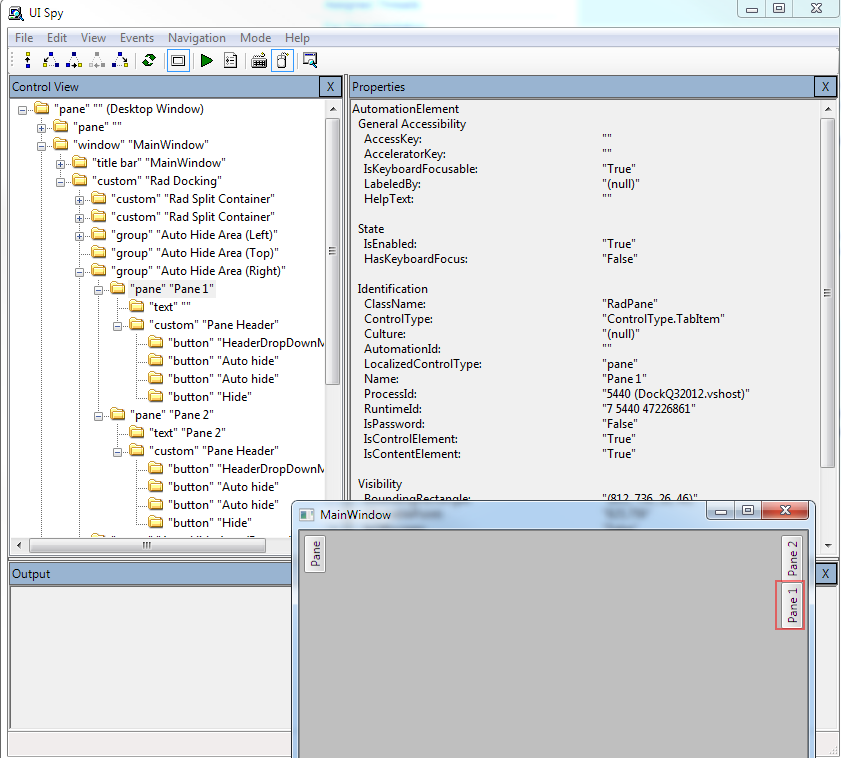The height and width of the screenshot is (758, 841).
Task: Open the list icon right of play
Action: click(231, 61)
